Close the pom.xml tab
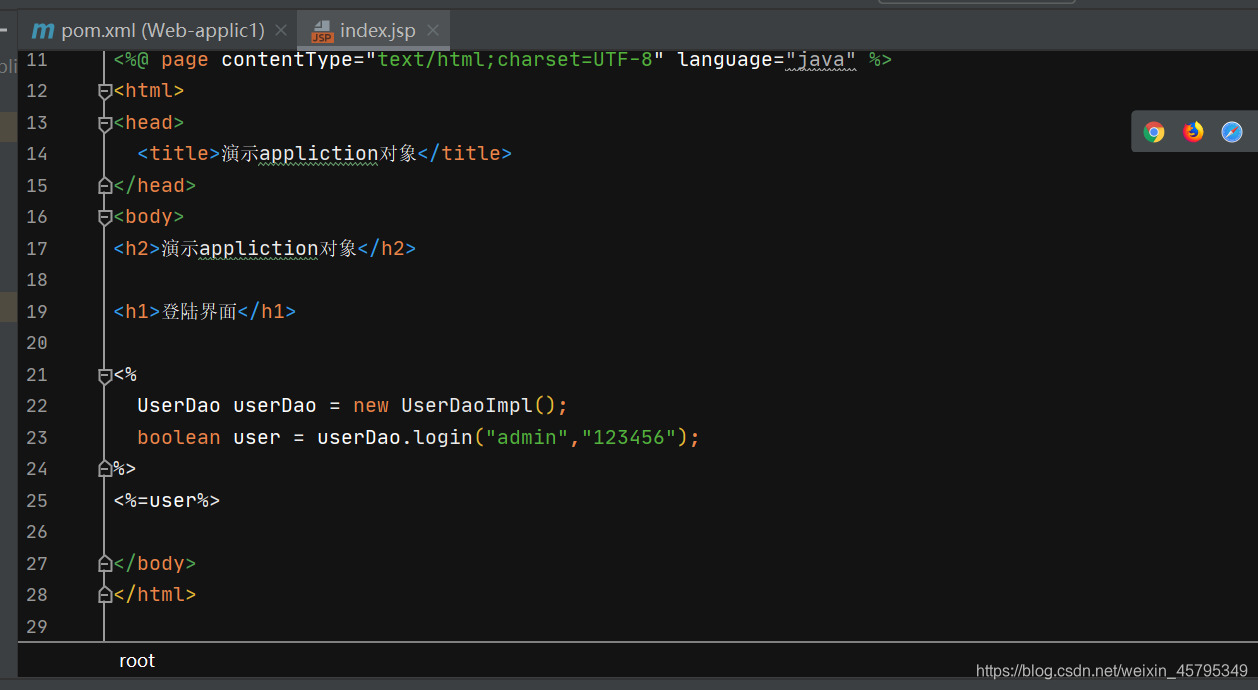 pos(280,30)
